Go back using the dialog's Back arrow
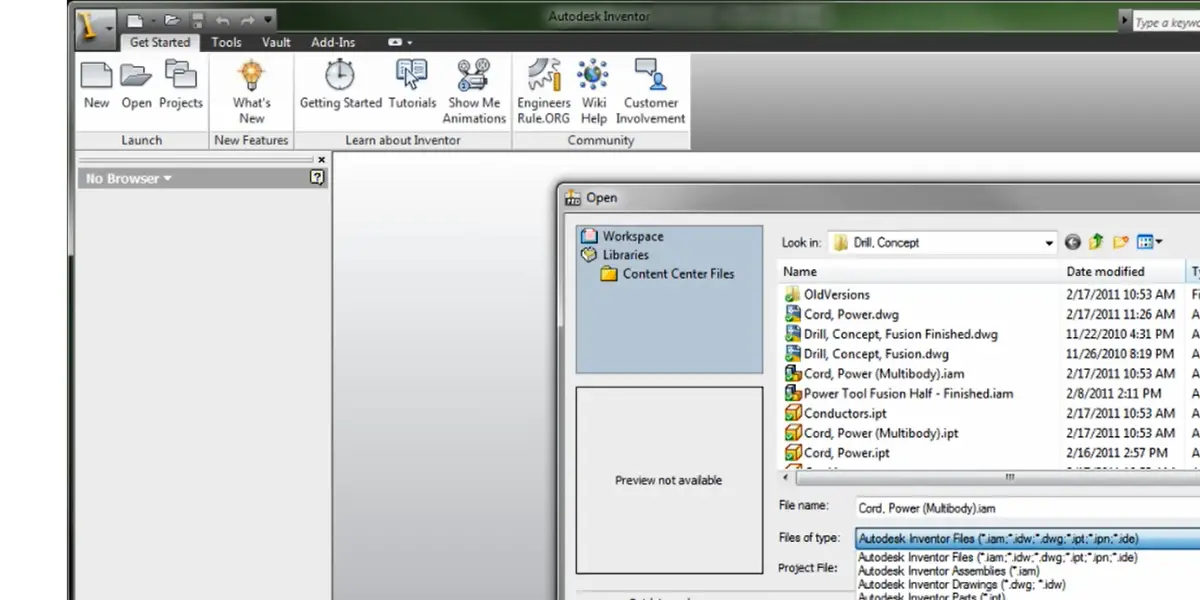The height and width of the screenshot is (600, 1200). tap(1073, 242)
